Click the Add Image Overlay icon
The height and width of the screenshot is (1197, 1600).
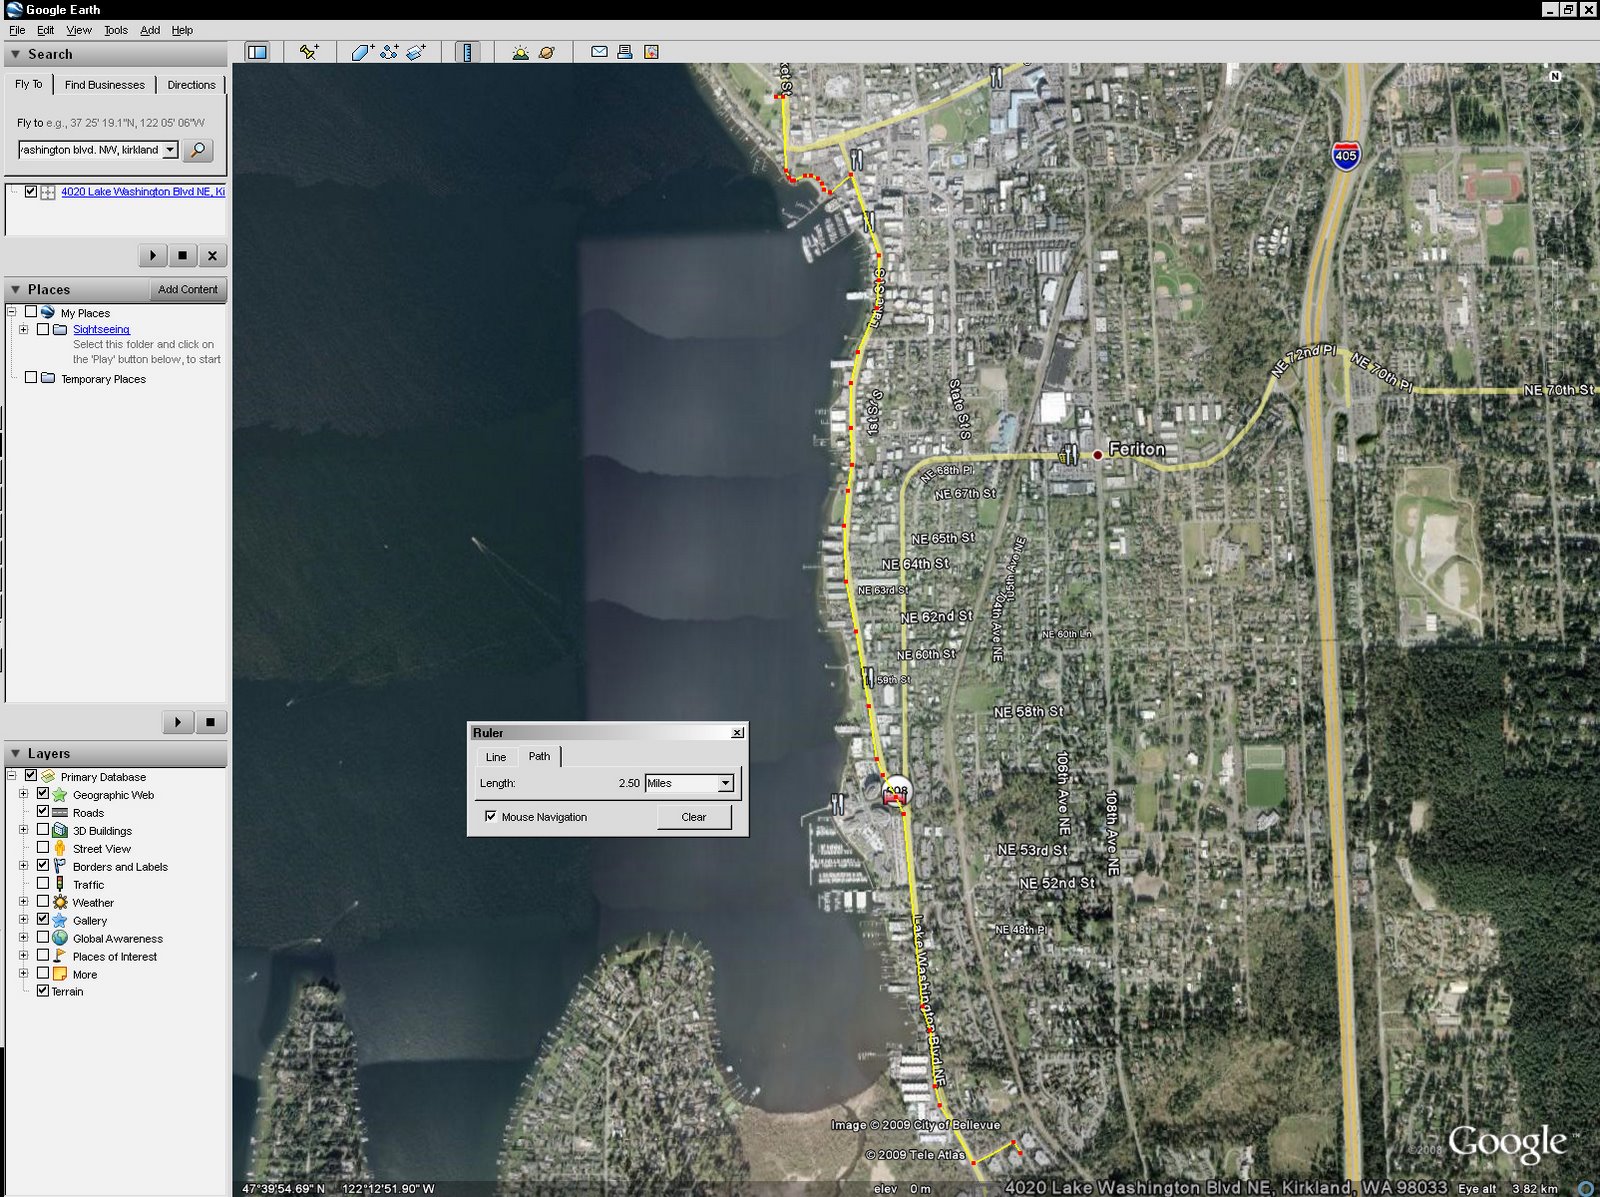pyautogui.click(x=416, y=52)
